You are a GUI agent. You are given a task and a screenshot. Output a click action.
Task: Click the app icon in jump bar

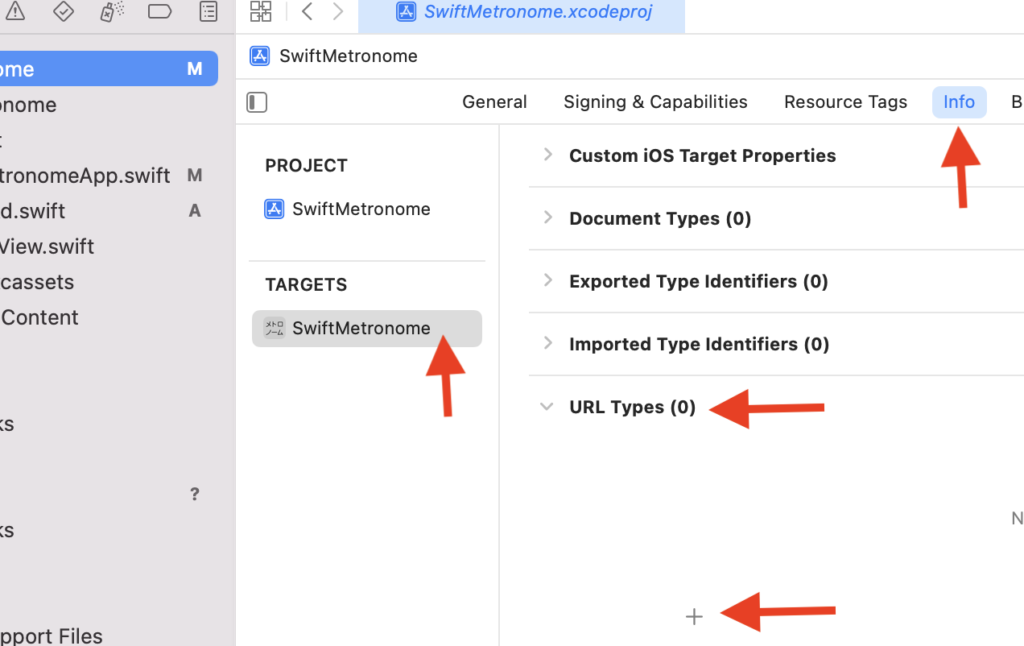260,56
